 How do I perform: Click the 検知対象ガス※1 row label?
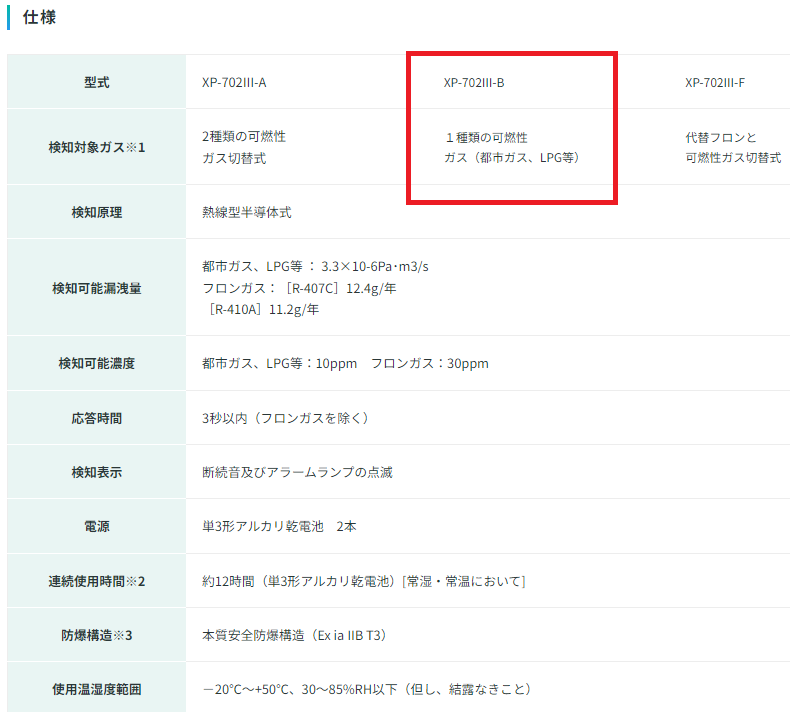click(97, 147)
